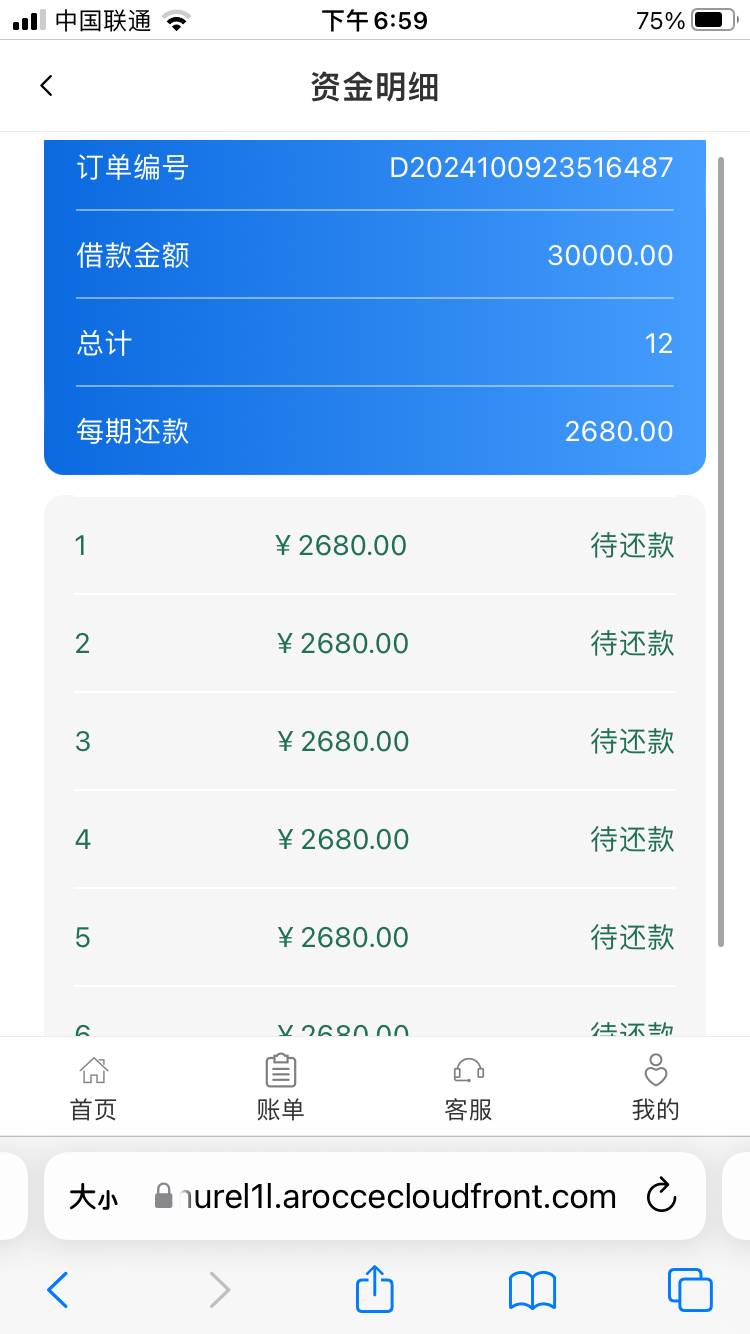
Task: Tap the 借款金额 30000.00 row
Action: point(375,255)
